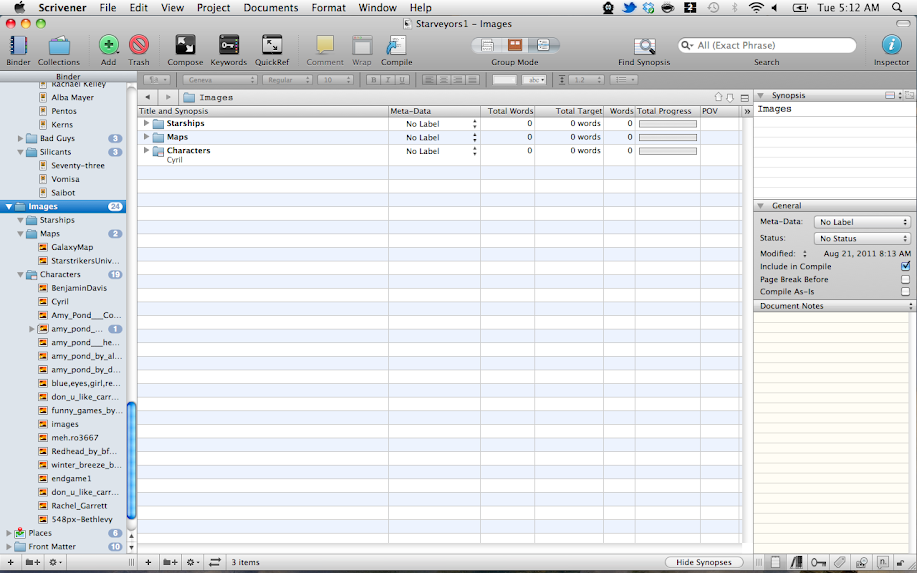Enable Compile As-Is checkbox

(x=905, y=291)
